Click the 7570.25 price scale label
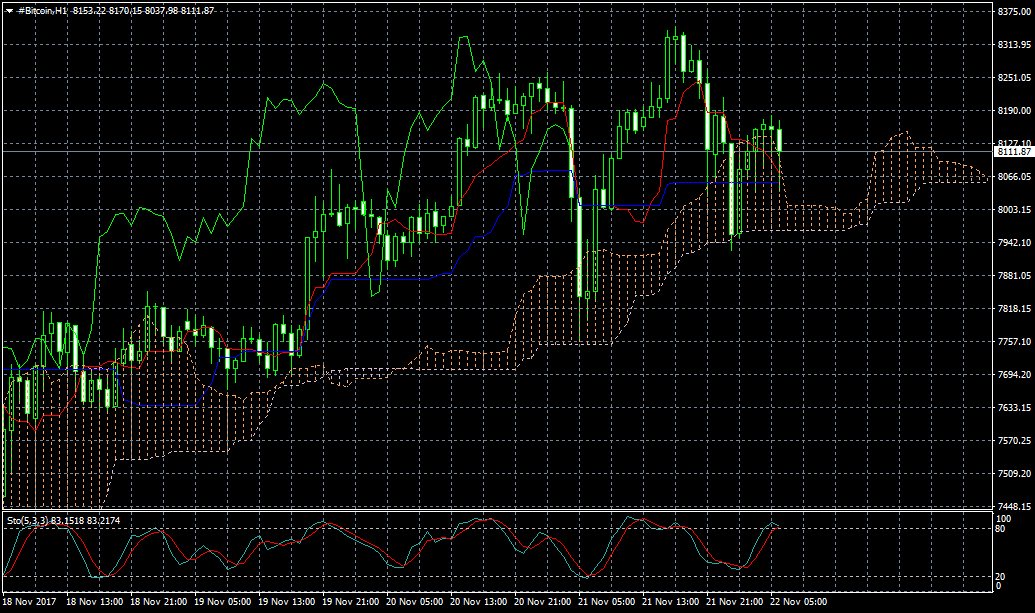This screenshot has height=613, width=1035. [x=1013, y=440]
